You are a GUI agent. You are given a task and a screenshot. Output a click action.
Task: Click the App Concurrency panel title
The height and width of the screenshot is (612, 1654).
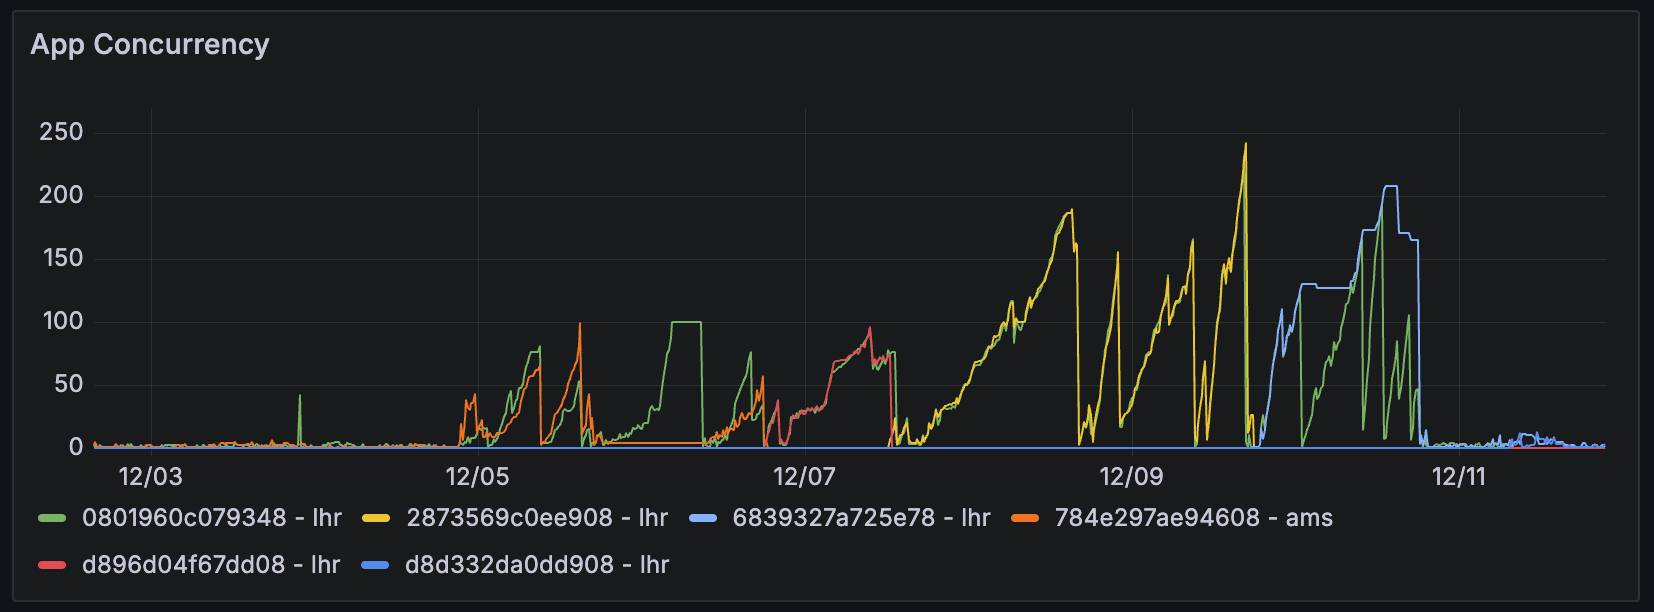click(150, 45)
